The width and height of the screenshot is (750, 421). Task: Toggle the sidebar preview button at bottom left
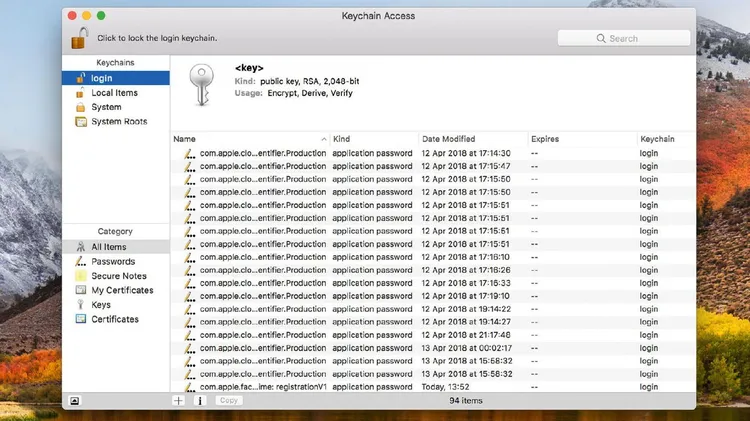coord(74,400)
